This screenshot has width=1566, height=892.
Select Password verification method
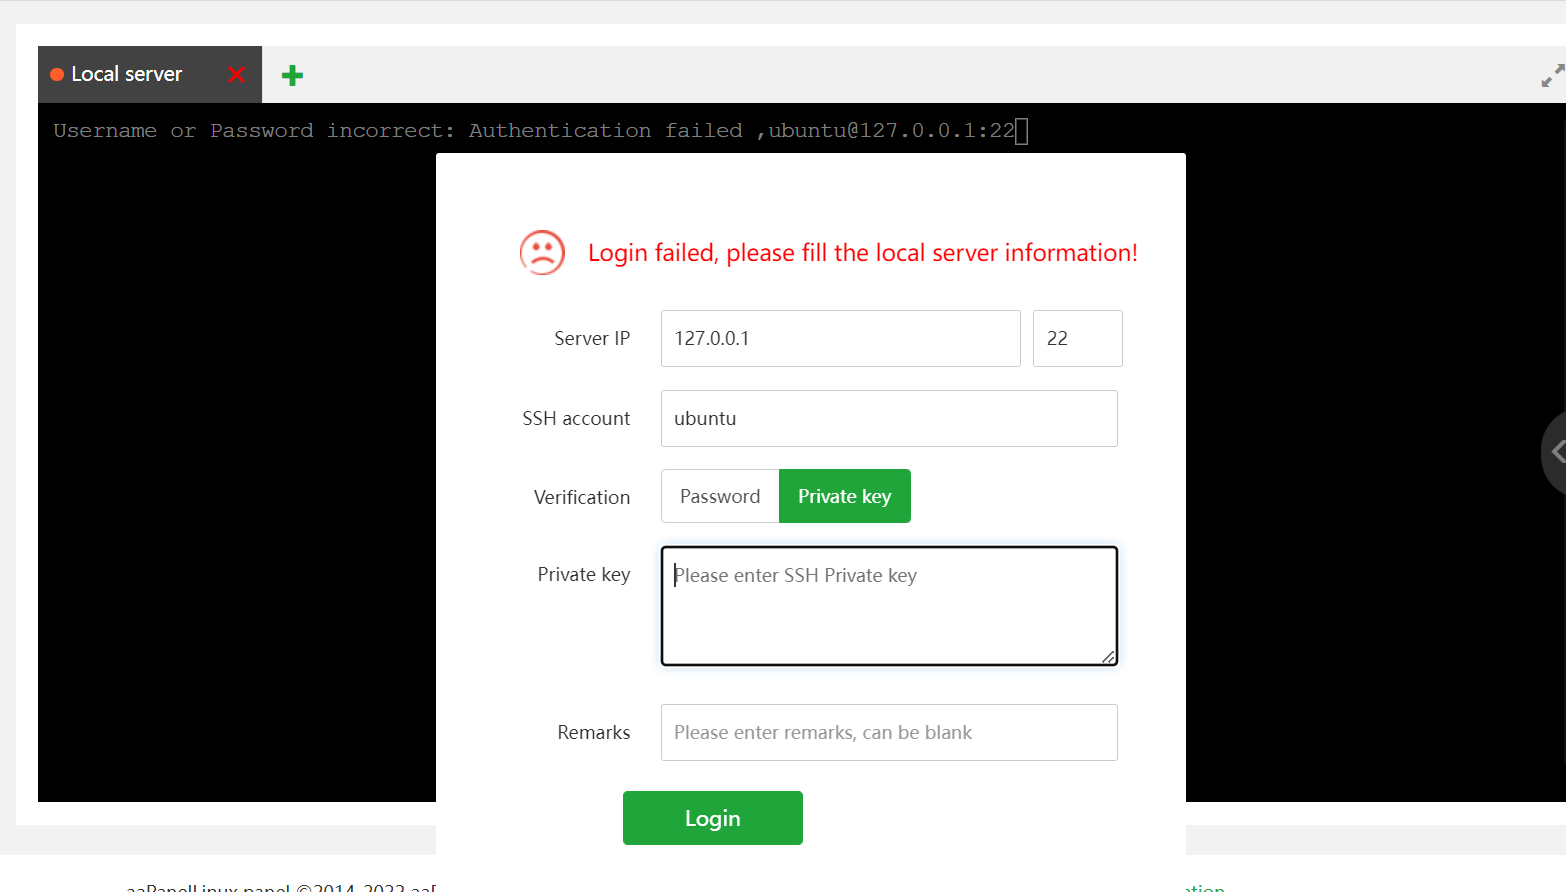click(x=720, y=496)
